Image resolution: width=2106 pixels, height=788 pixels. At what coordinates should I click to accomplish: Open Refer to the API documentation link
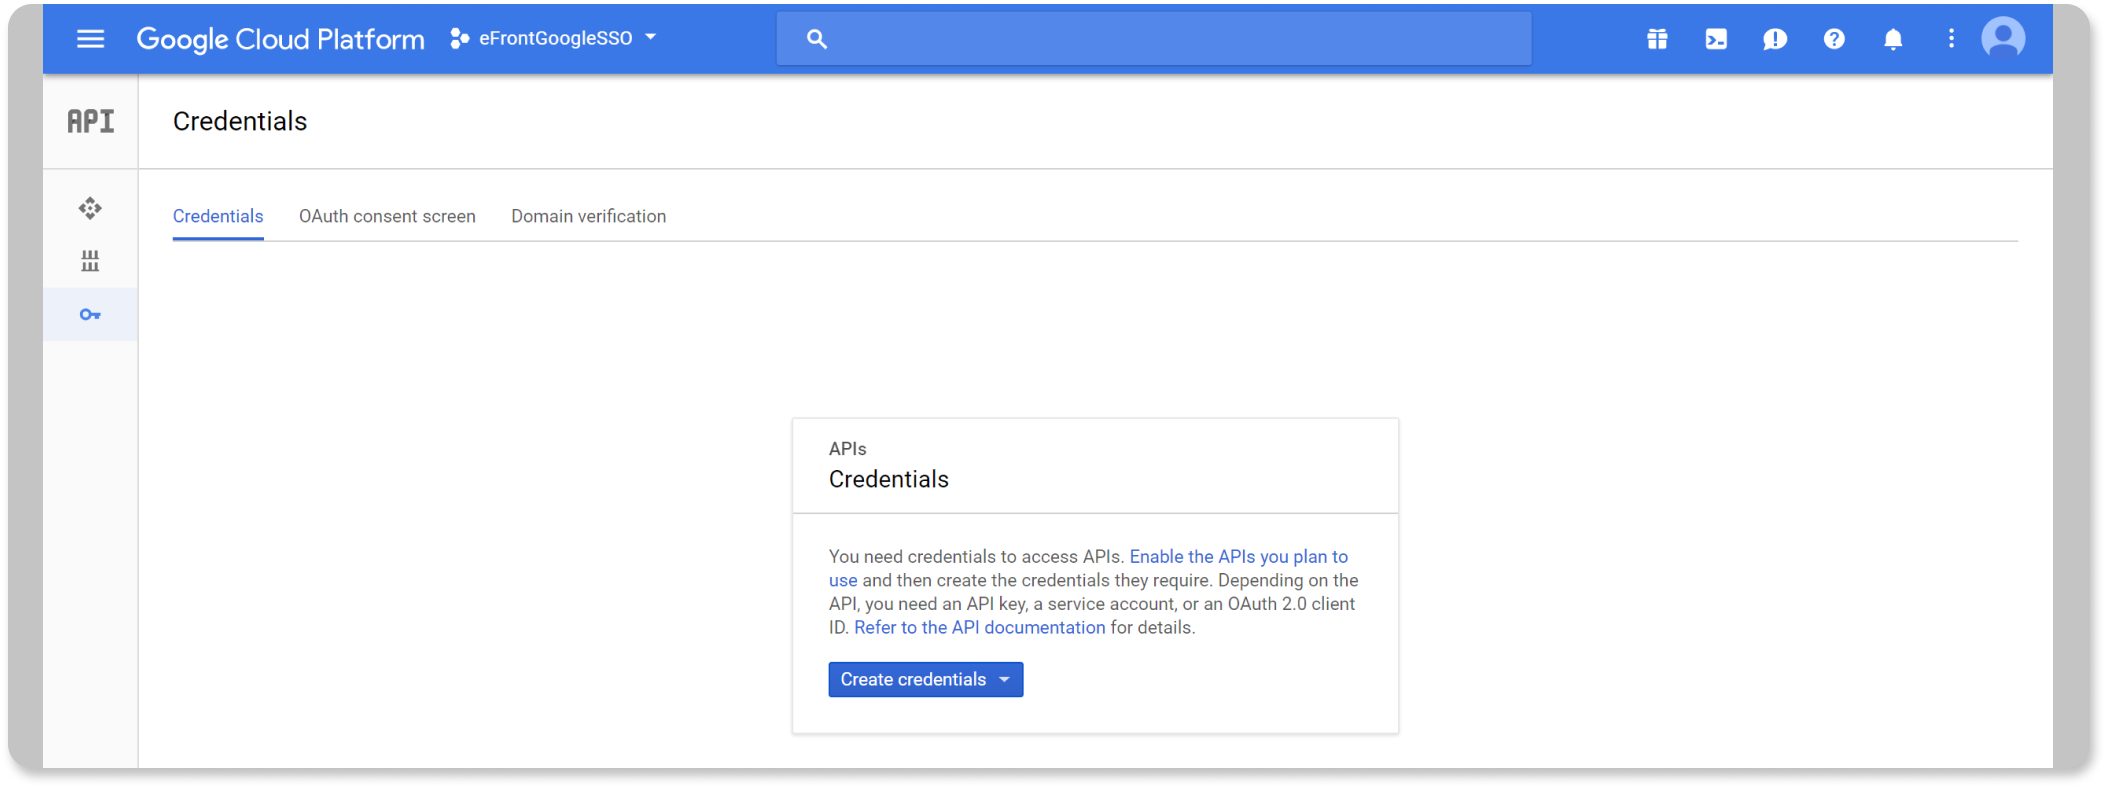(x=979, y=628)
